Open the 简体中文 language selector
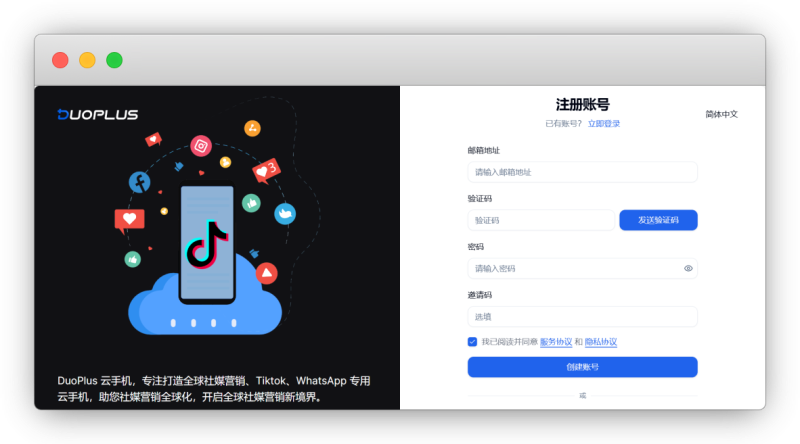 click(x=721, y=114)
